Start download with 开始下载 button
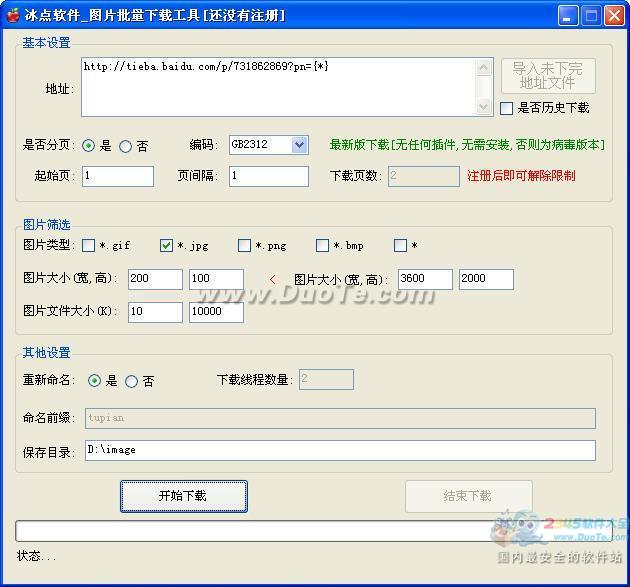Screen dimensions: 630x587 [x=184, y=496]
